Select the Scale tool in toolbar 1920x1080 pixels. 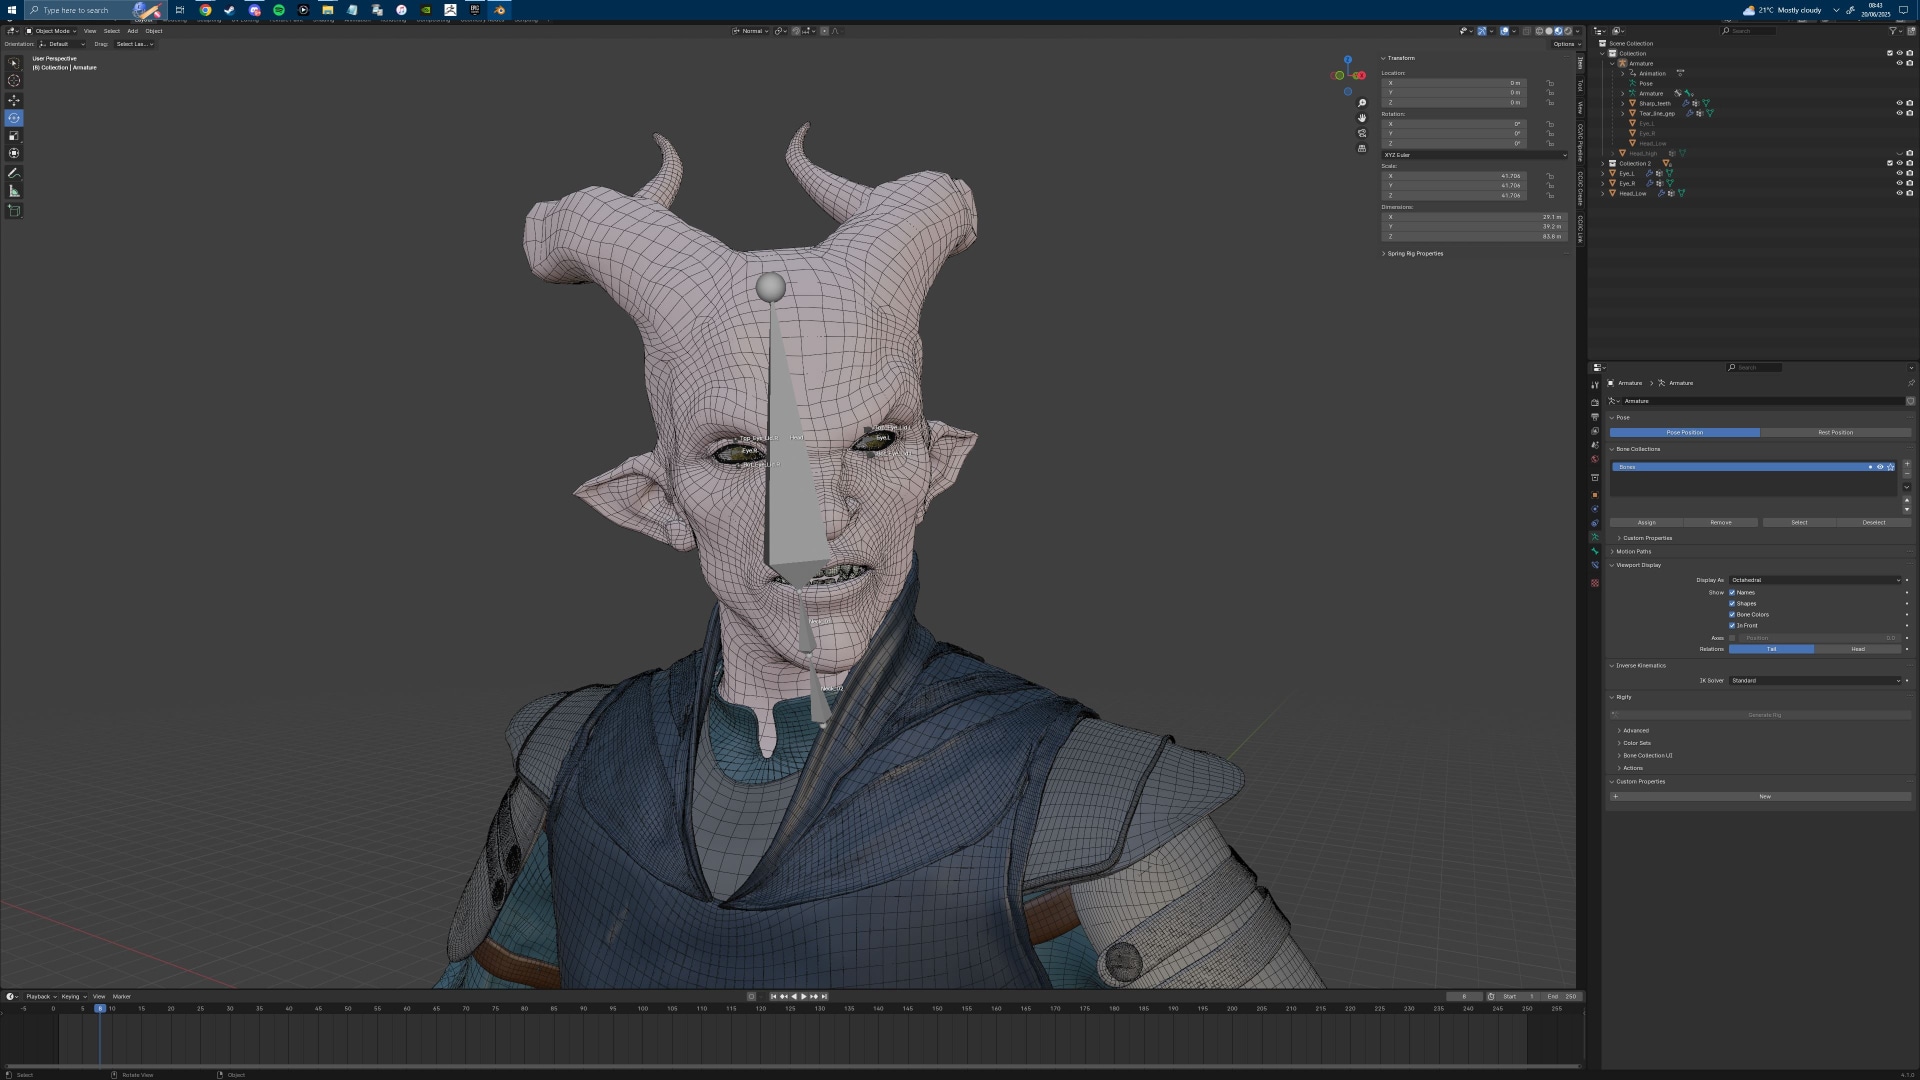pos(14,136)
